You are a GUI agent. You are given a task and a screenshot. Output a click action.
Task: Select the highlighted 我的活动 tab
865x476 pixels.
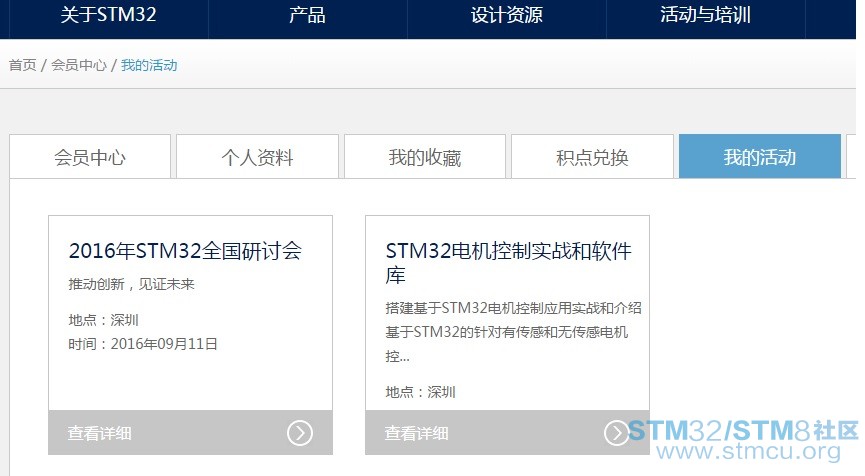tap(760, 157)
